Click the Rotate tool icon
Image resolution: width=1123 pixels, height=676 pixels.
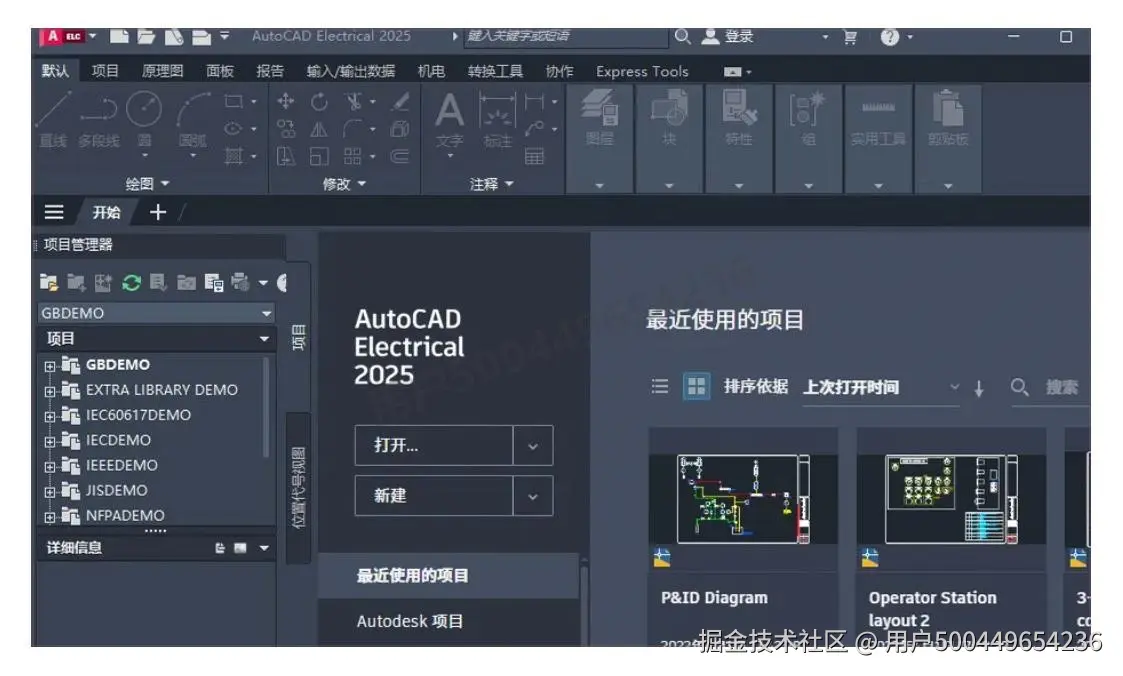pyautogui.click(x=319, y=102)
